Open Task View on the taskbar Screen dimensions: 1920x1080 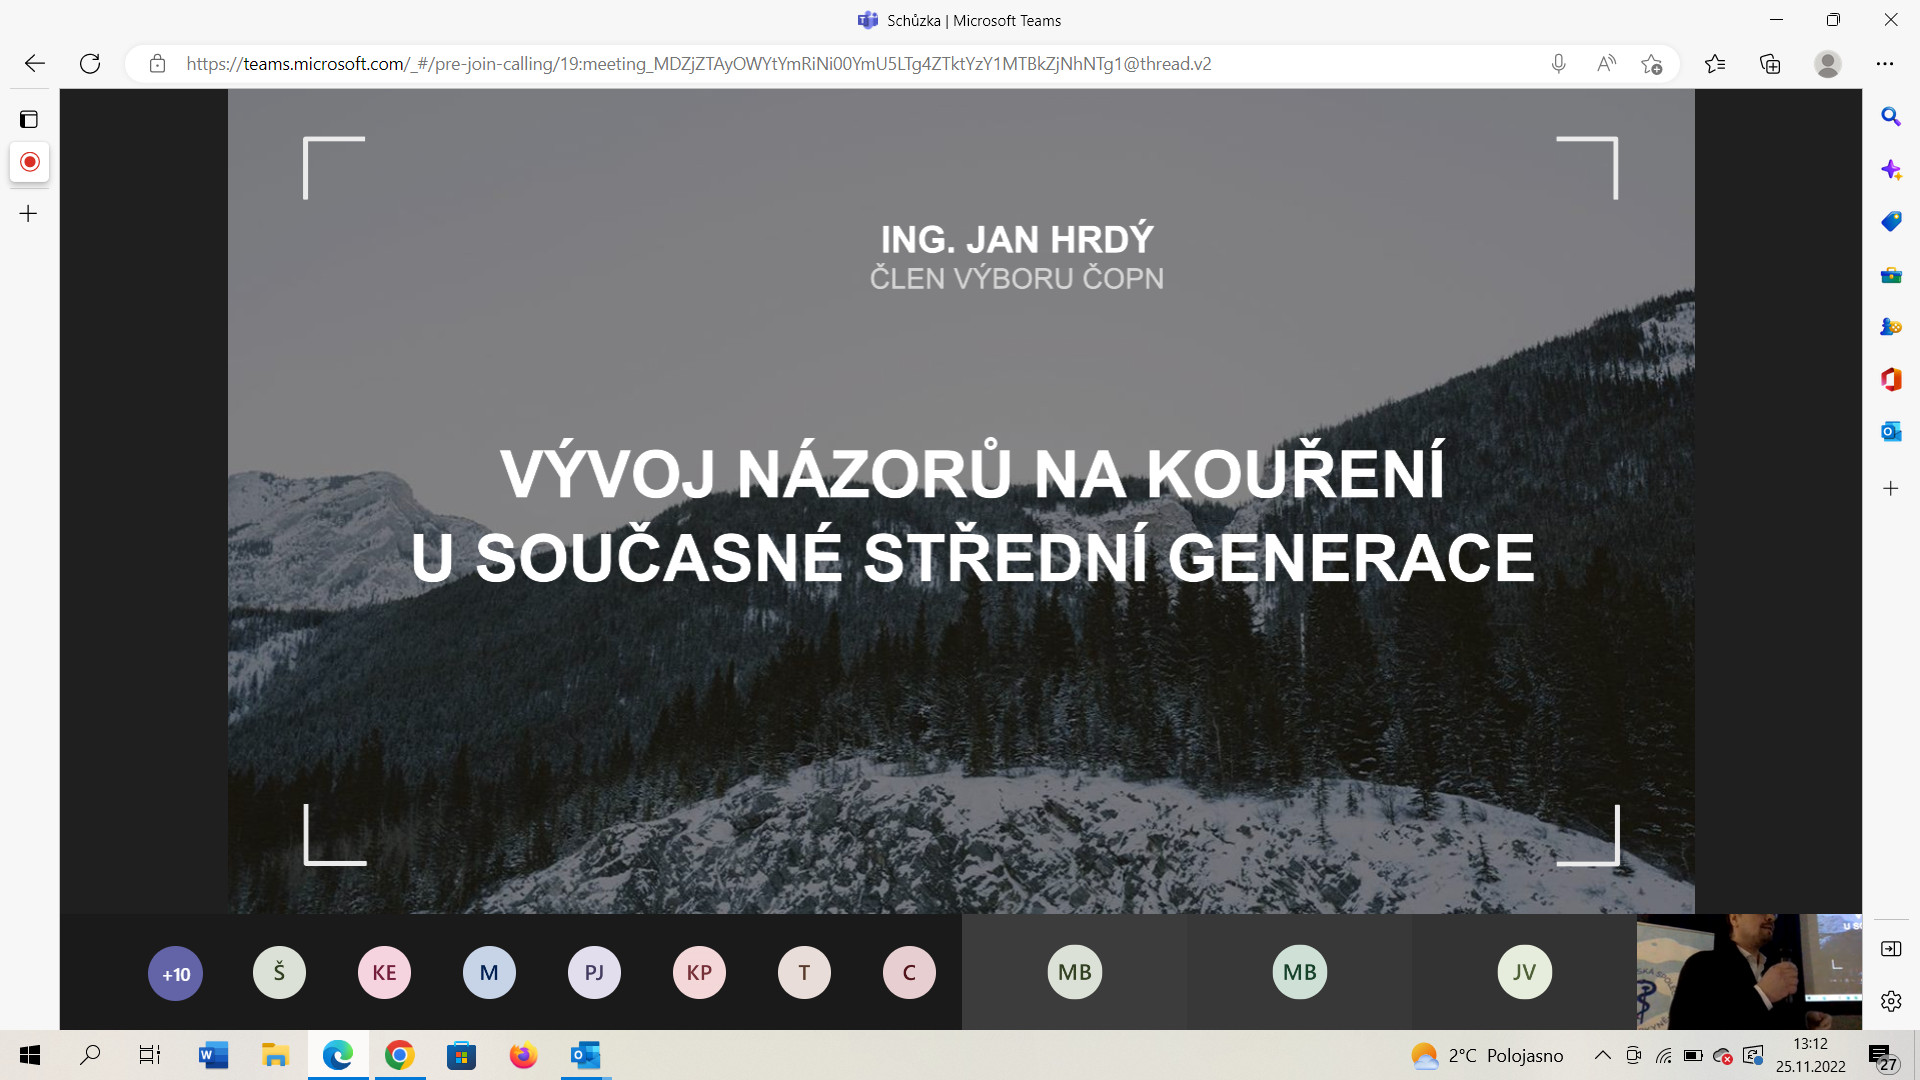pos(150,1055)
